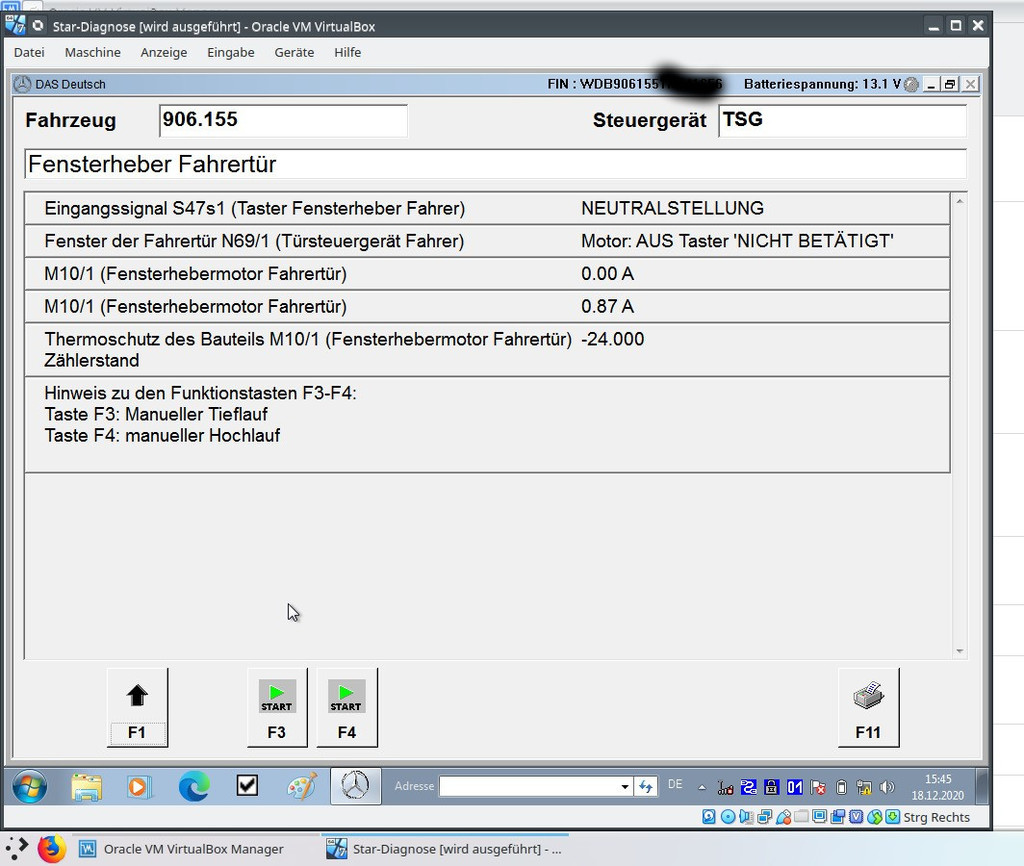This screenshot has width=1024, height=866.
Task: Show hidden tray icons arrow
Action: pyautogui.click(x=702, y=788)
